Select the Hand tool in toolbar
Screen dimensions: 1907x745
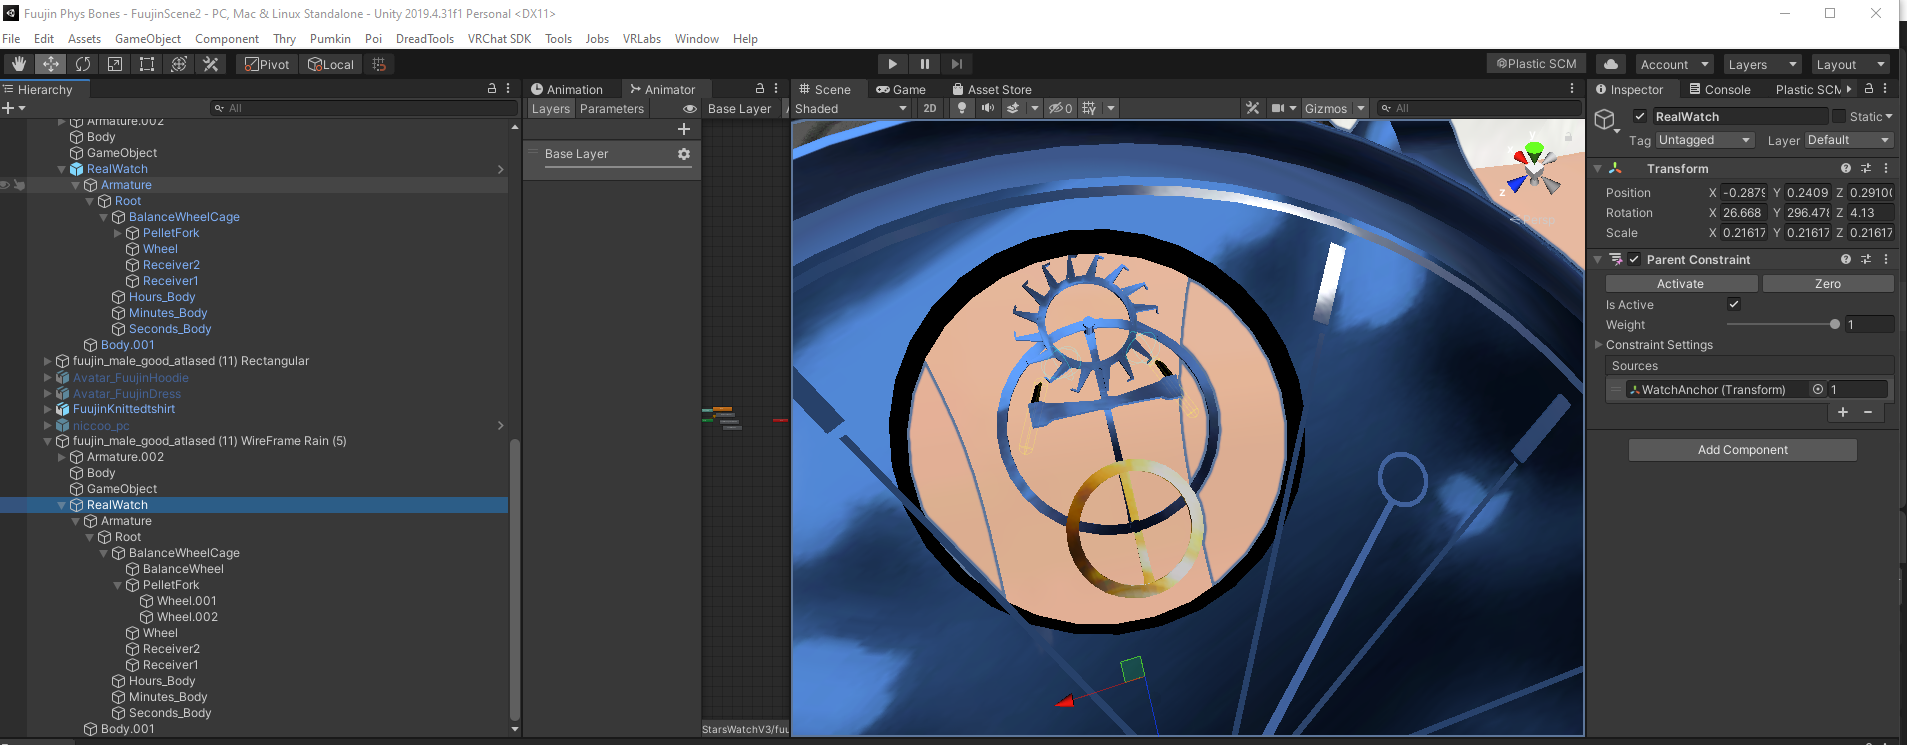pyautogui.click(x=19, y=64)
